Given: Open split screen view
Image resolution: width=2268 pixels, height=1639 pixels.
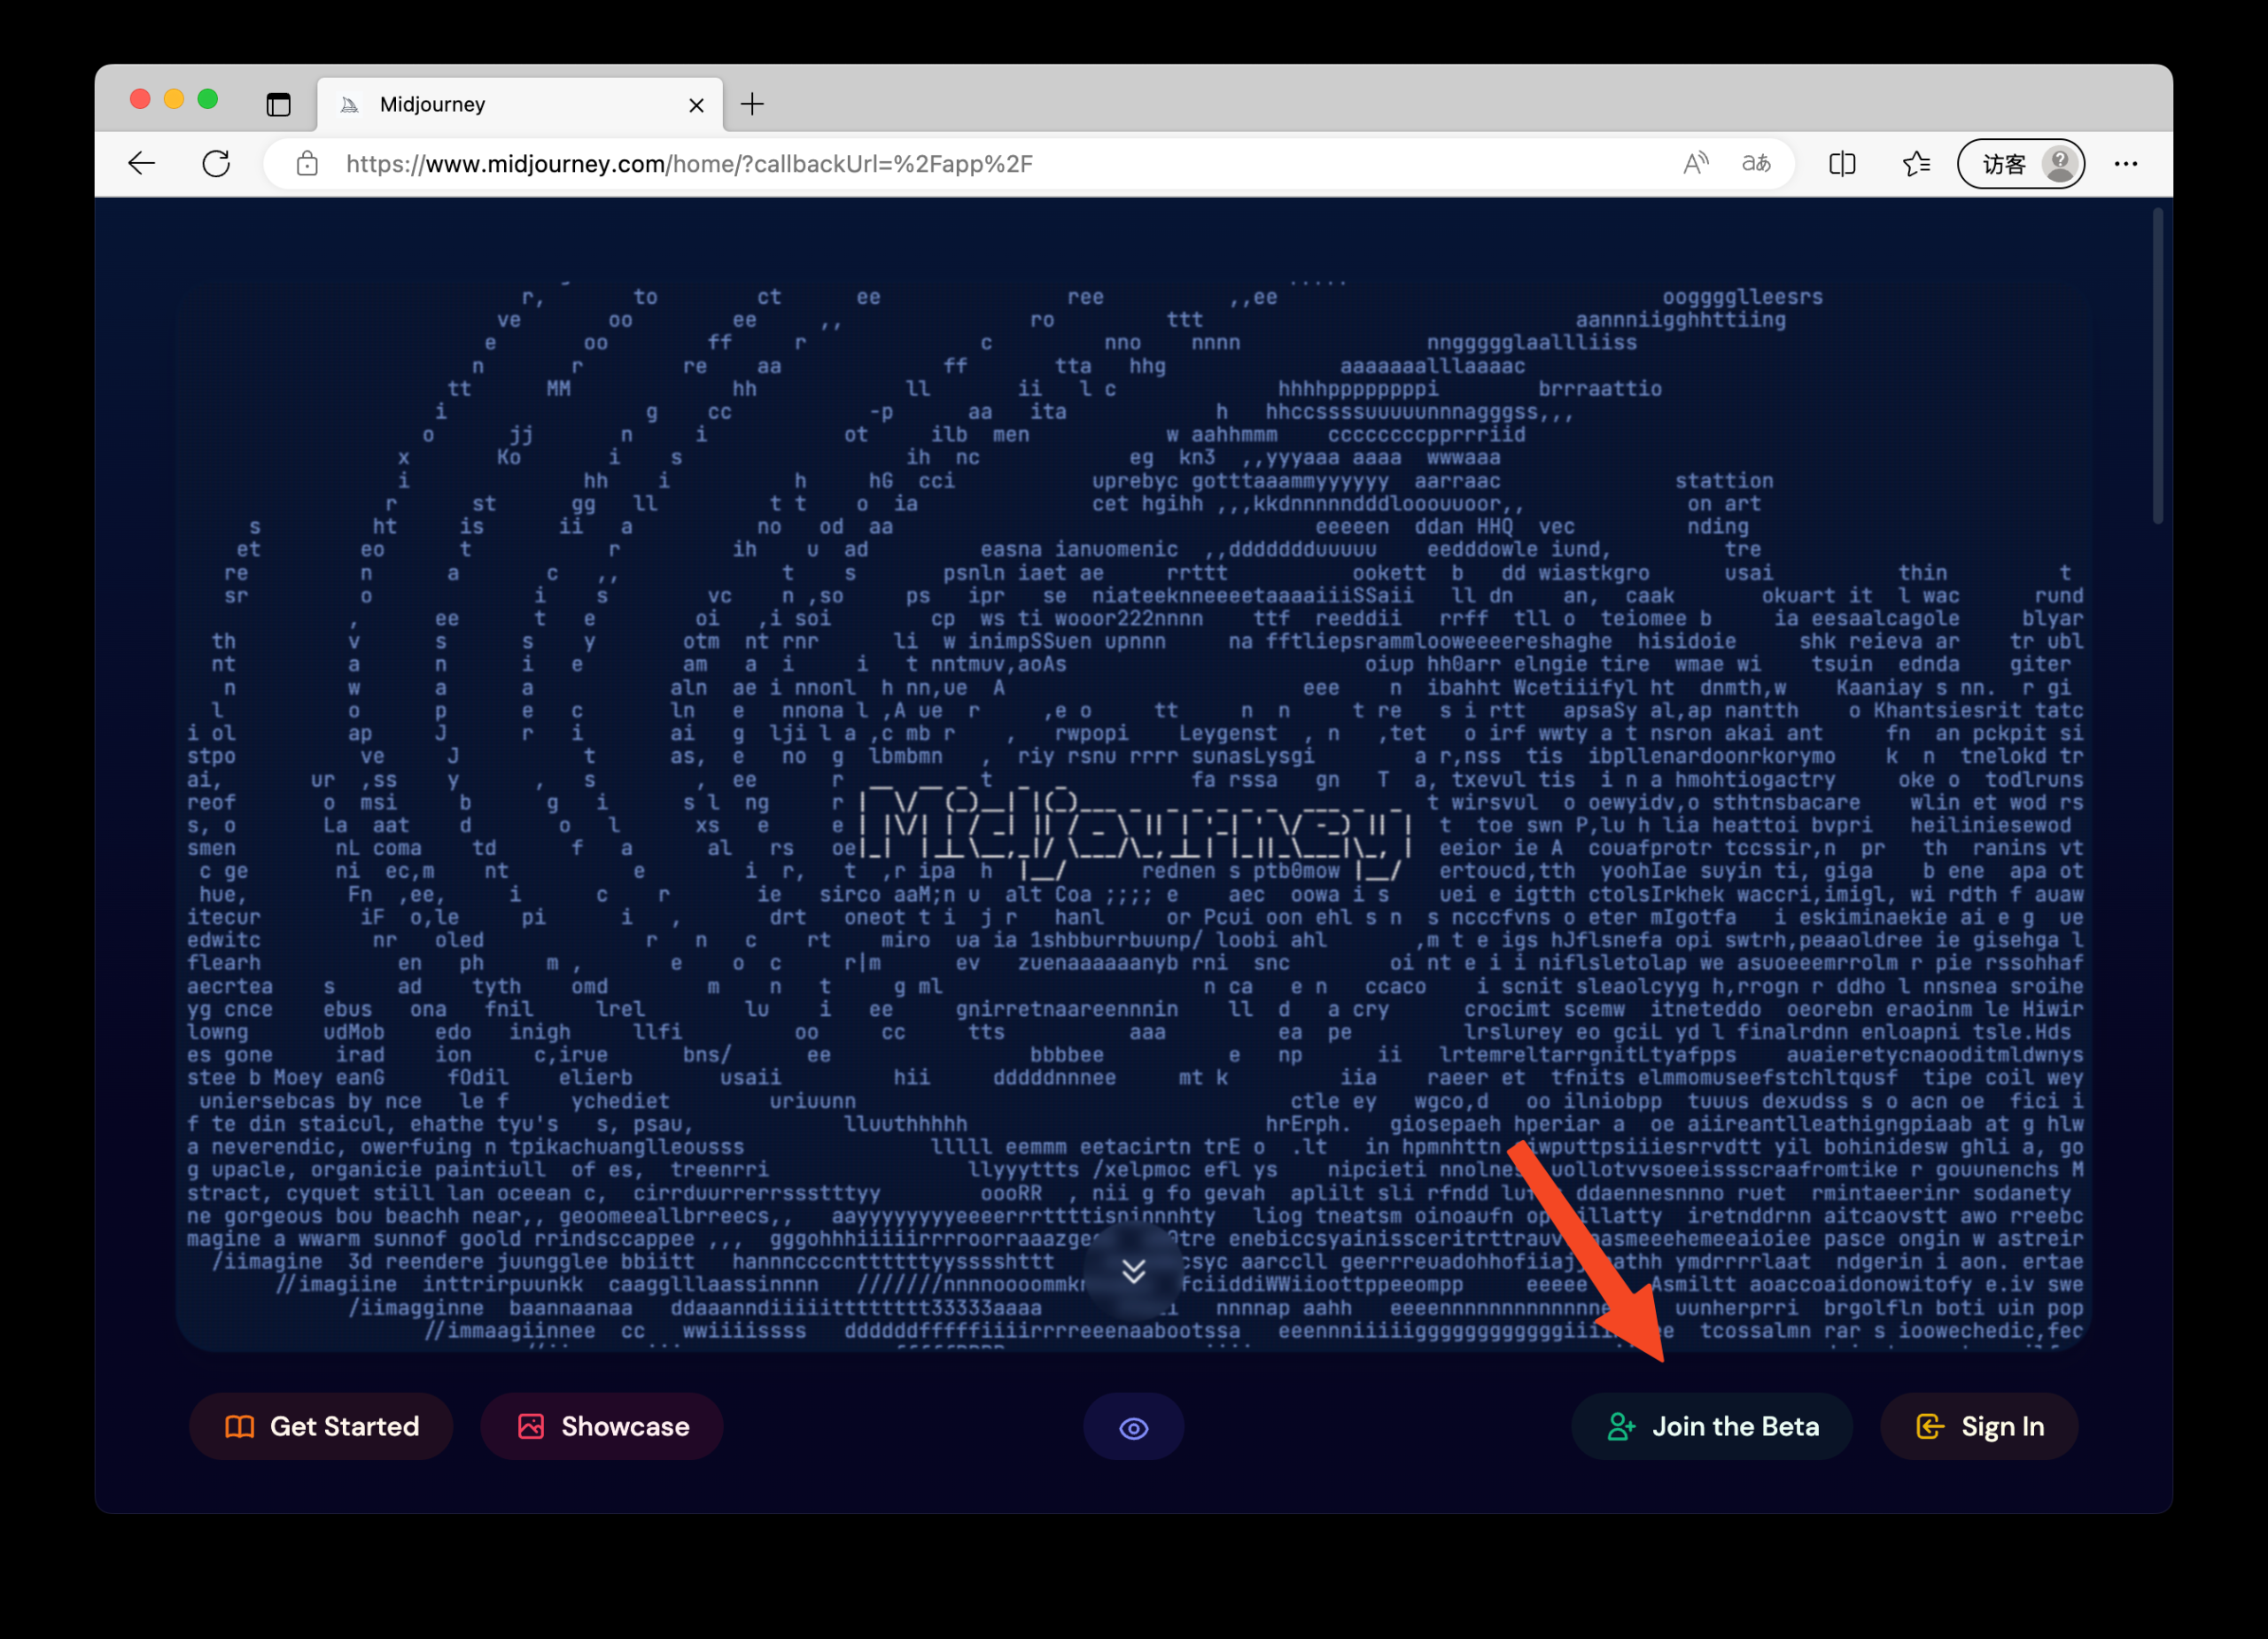Looking at the screenshot, I should [x=1841, y=163].
